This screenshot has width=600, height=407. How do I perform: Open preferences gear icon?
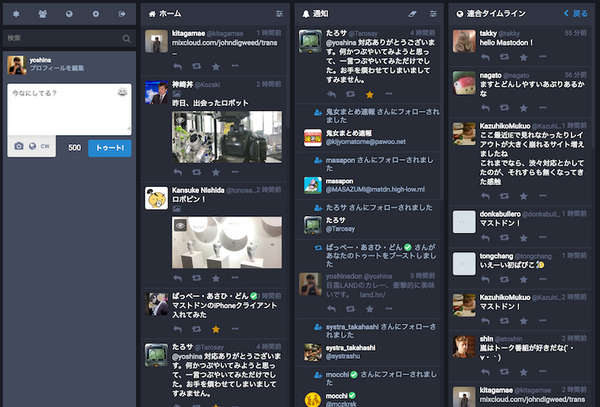(x=95, y=14)
